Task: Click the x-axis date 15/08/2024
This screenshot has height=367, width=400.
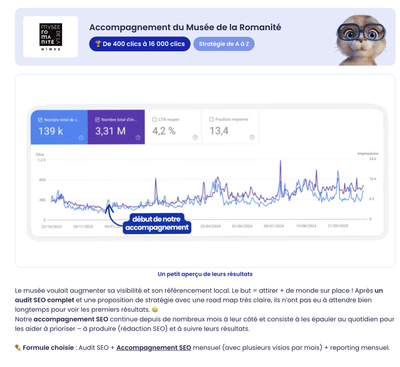Action: tap(306, 226)
